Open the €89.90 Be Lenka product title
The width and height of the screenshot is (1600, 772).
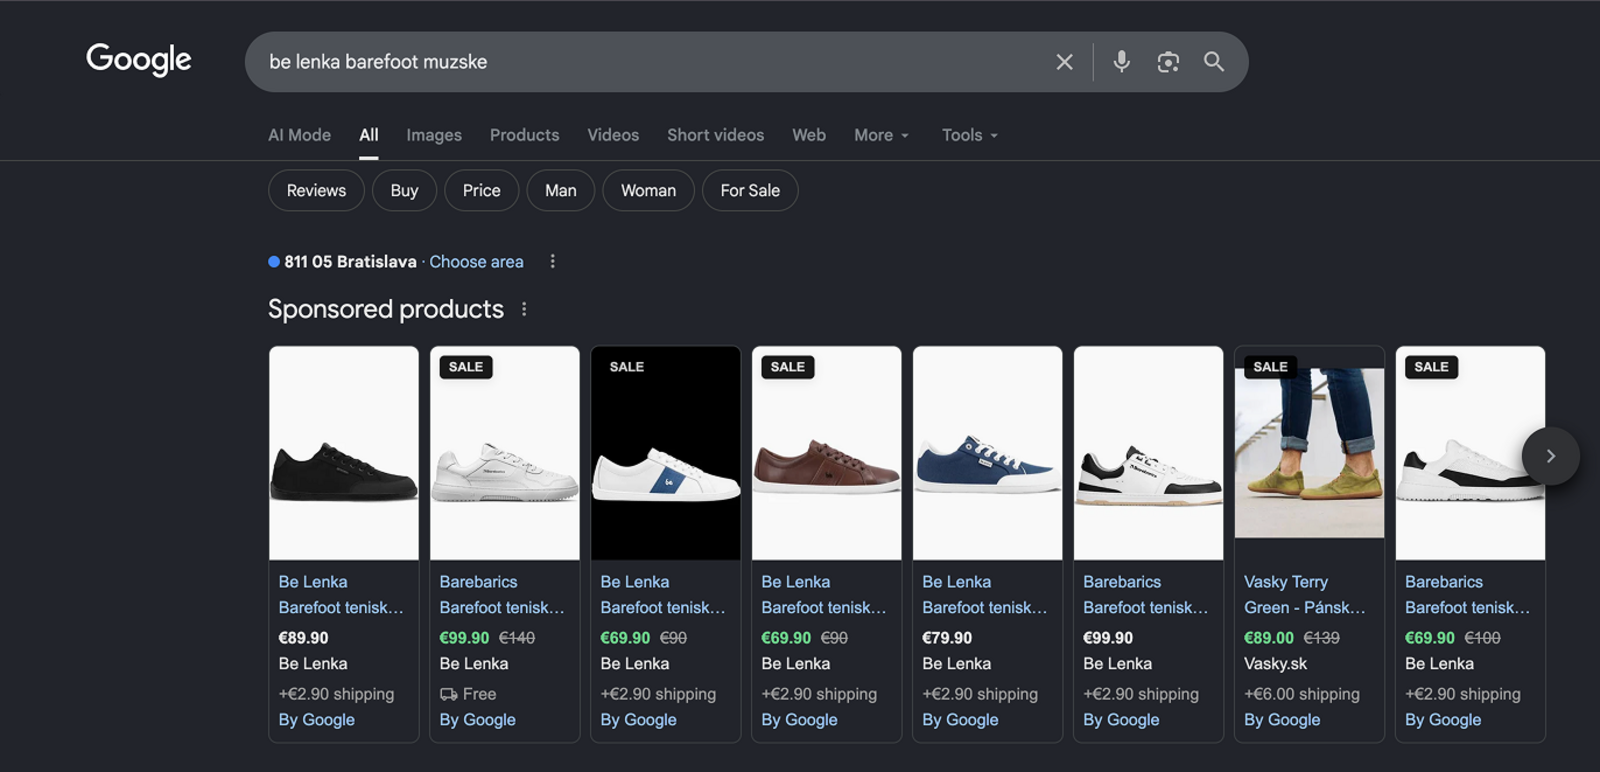pyautogui.click(x=341, y=594)
